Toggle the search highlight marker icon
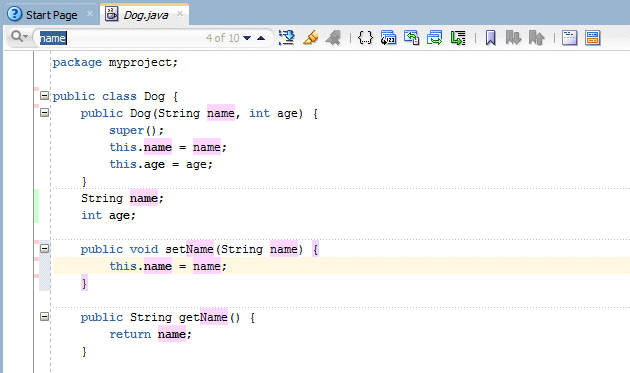This screenshot has width=630, height=373. (310, 38)
